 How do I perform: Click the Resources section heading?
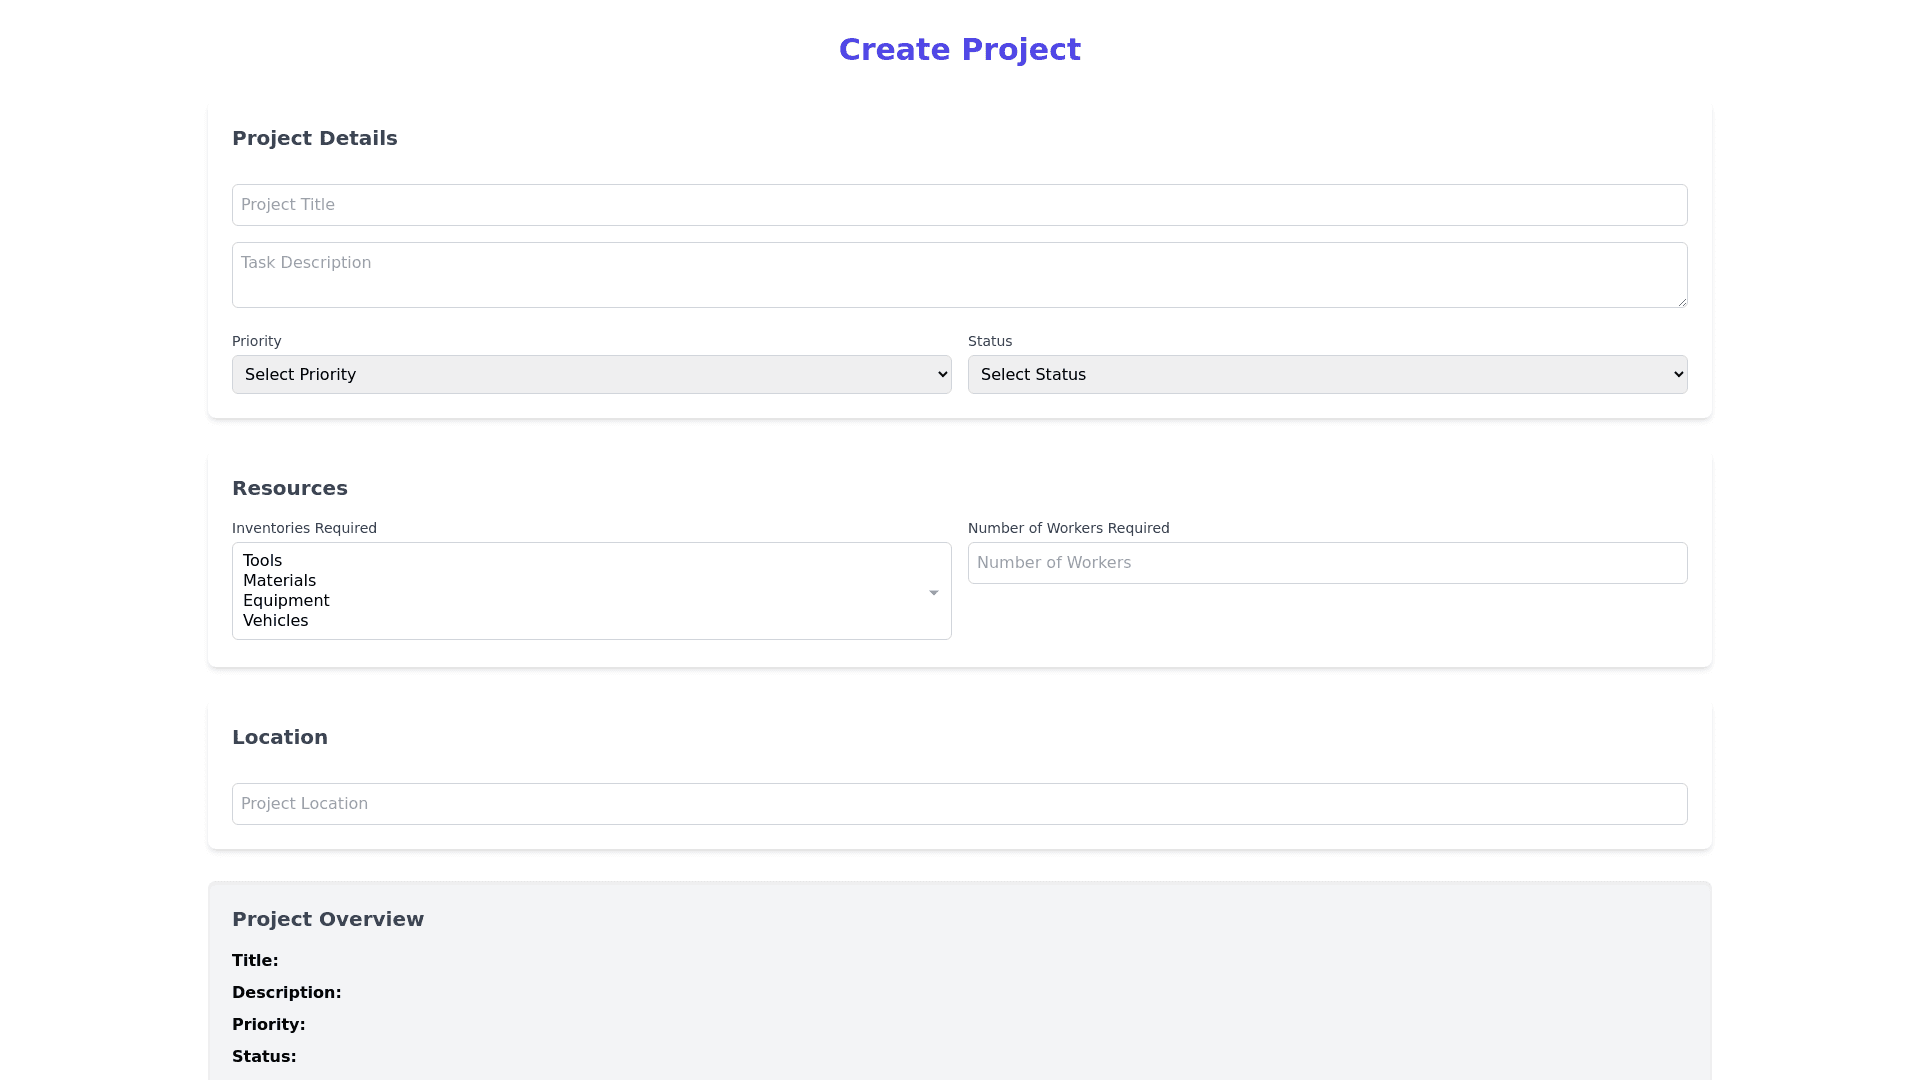(x=290, y=488)
